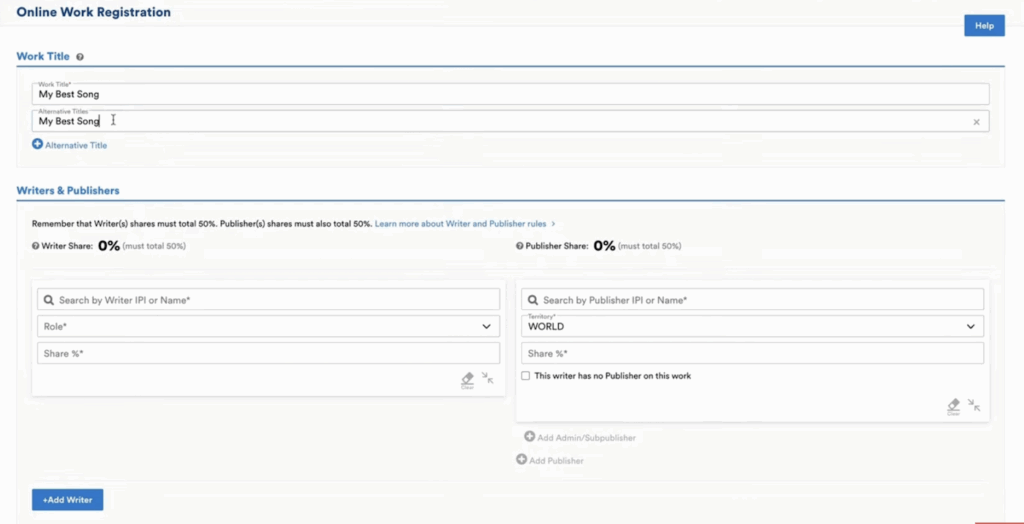Check 'This writer has no Publisher on this work'
The width and height of the screenshot is (1024, 524).
coord(526,376)
